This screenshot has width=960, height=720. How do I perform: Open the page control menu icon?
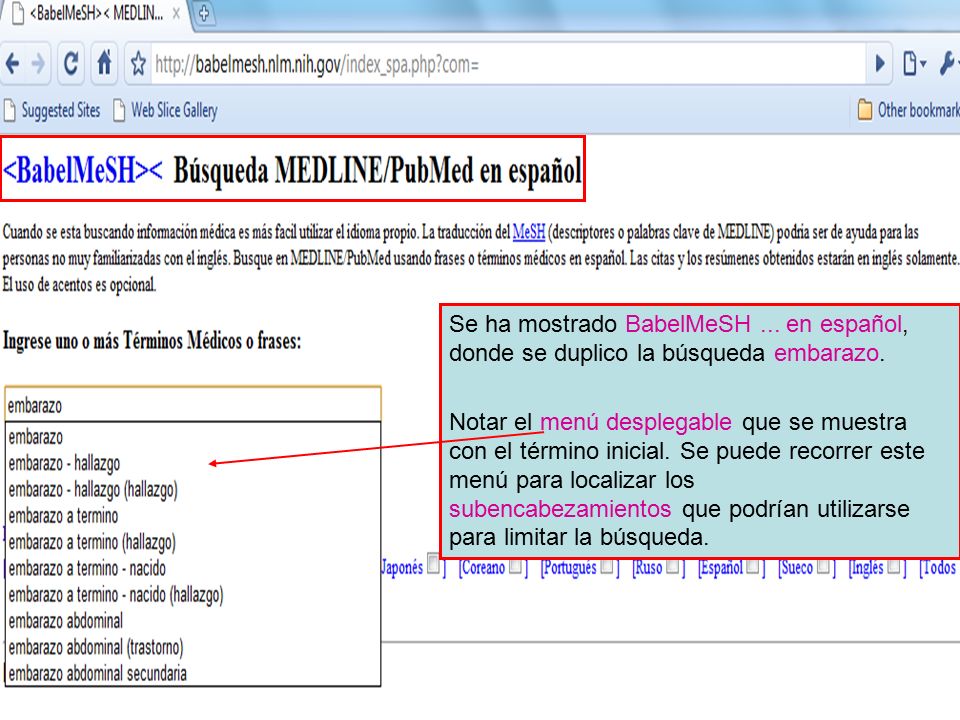(915, 63)
